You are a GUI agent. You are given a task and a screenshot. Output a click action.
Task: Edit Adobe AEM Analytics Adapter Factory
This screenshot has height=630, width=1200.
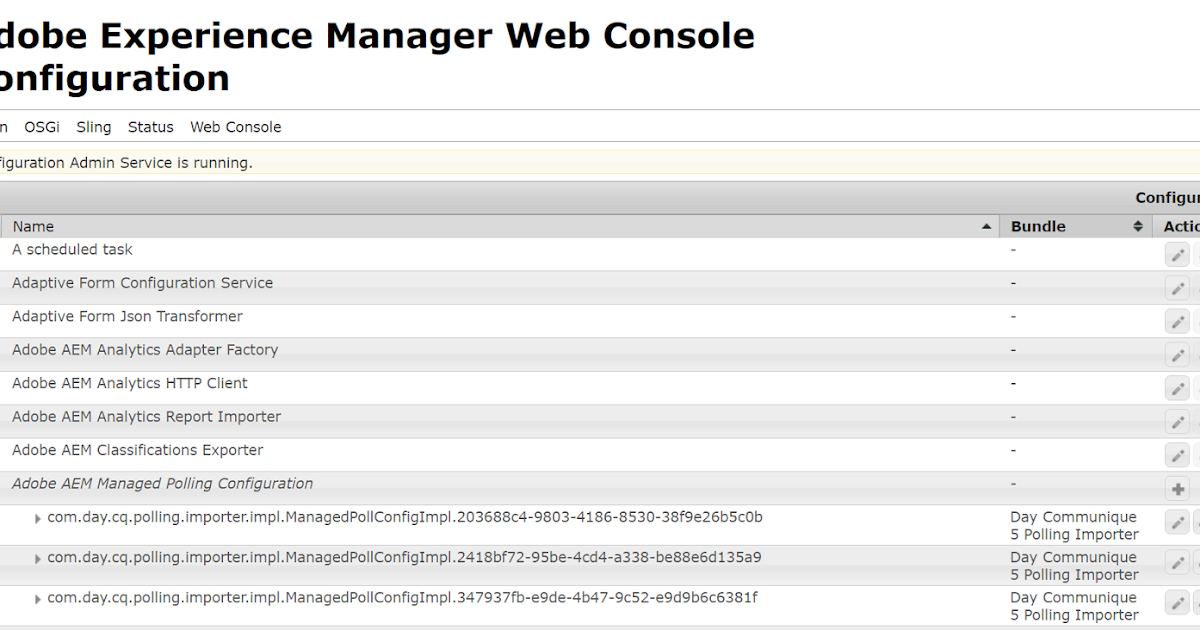1177,354
